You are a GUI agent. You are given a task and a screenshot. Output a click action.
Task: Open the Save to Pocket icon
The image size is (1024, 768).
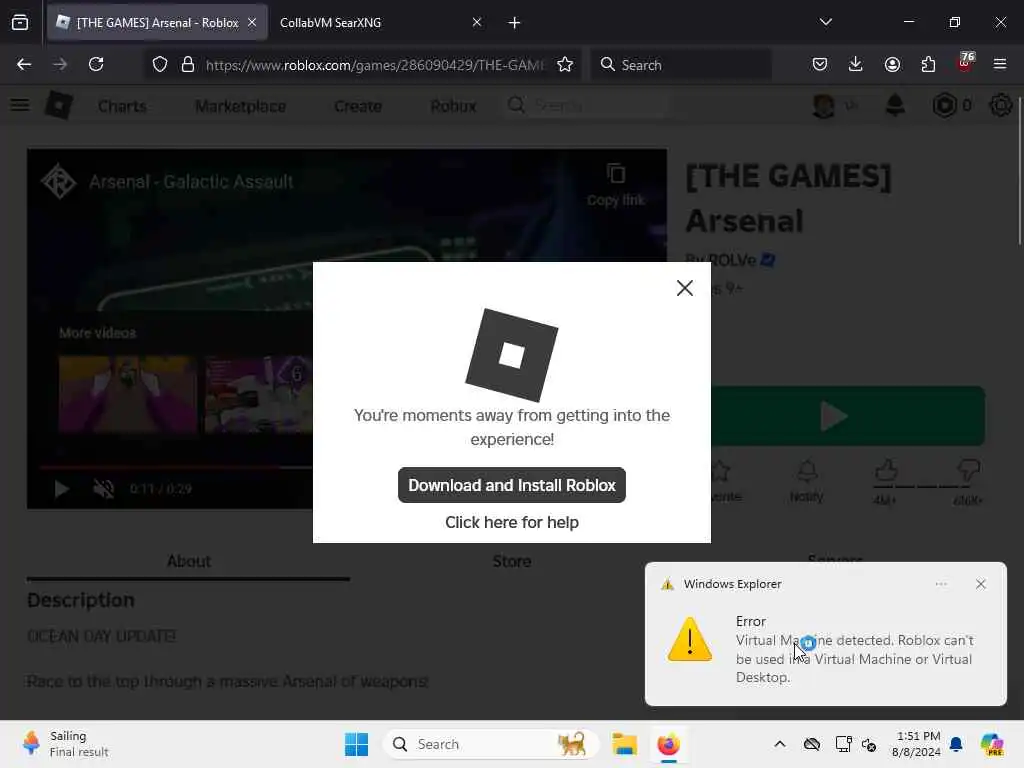(x=820, y=64)
